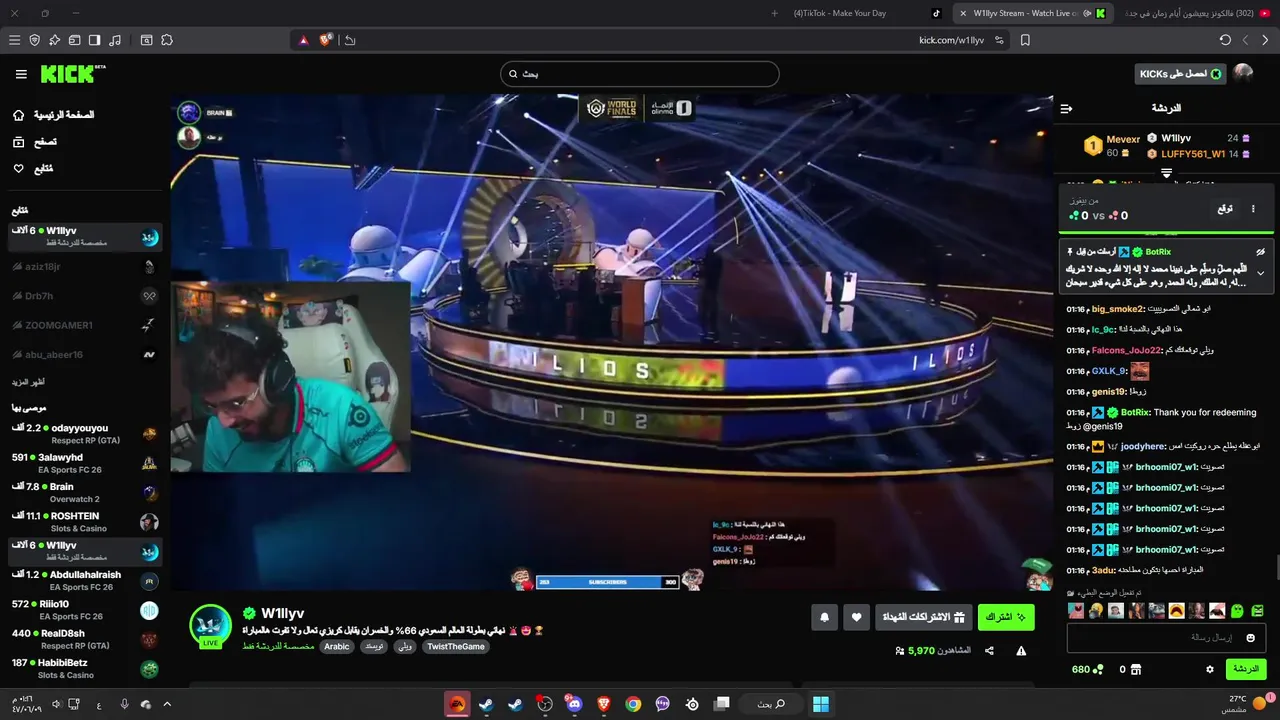
Task: Toggle the bell notifications button
Action: [x=824, y=617]
